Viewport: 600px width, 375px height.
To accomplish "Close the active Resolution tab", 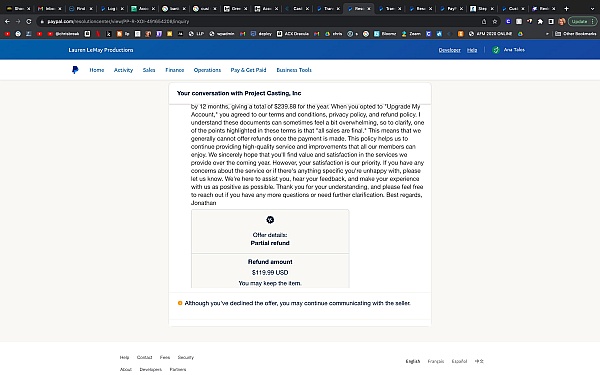I will point(369,8).
